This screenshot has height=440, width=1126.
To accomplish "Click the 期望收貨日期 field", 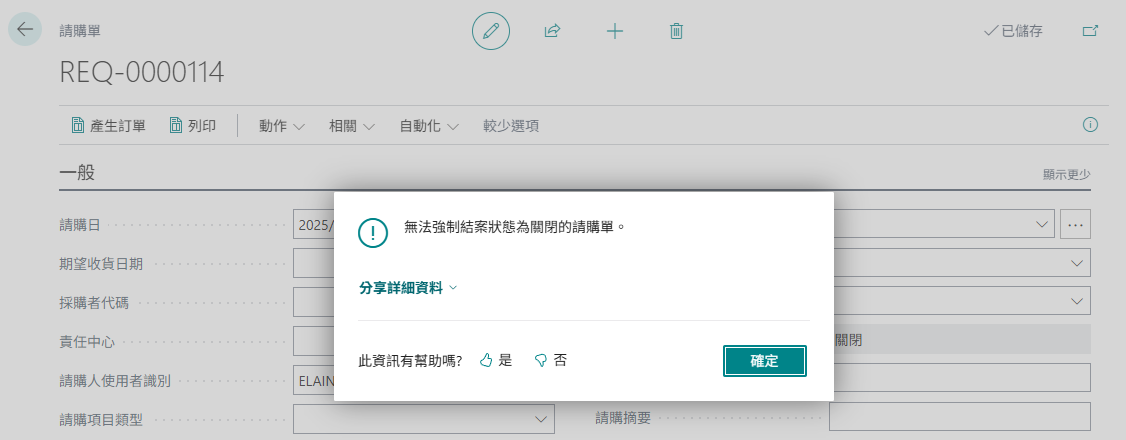I will click(x=313, y=263).
